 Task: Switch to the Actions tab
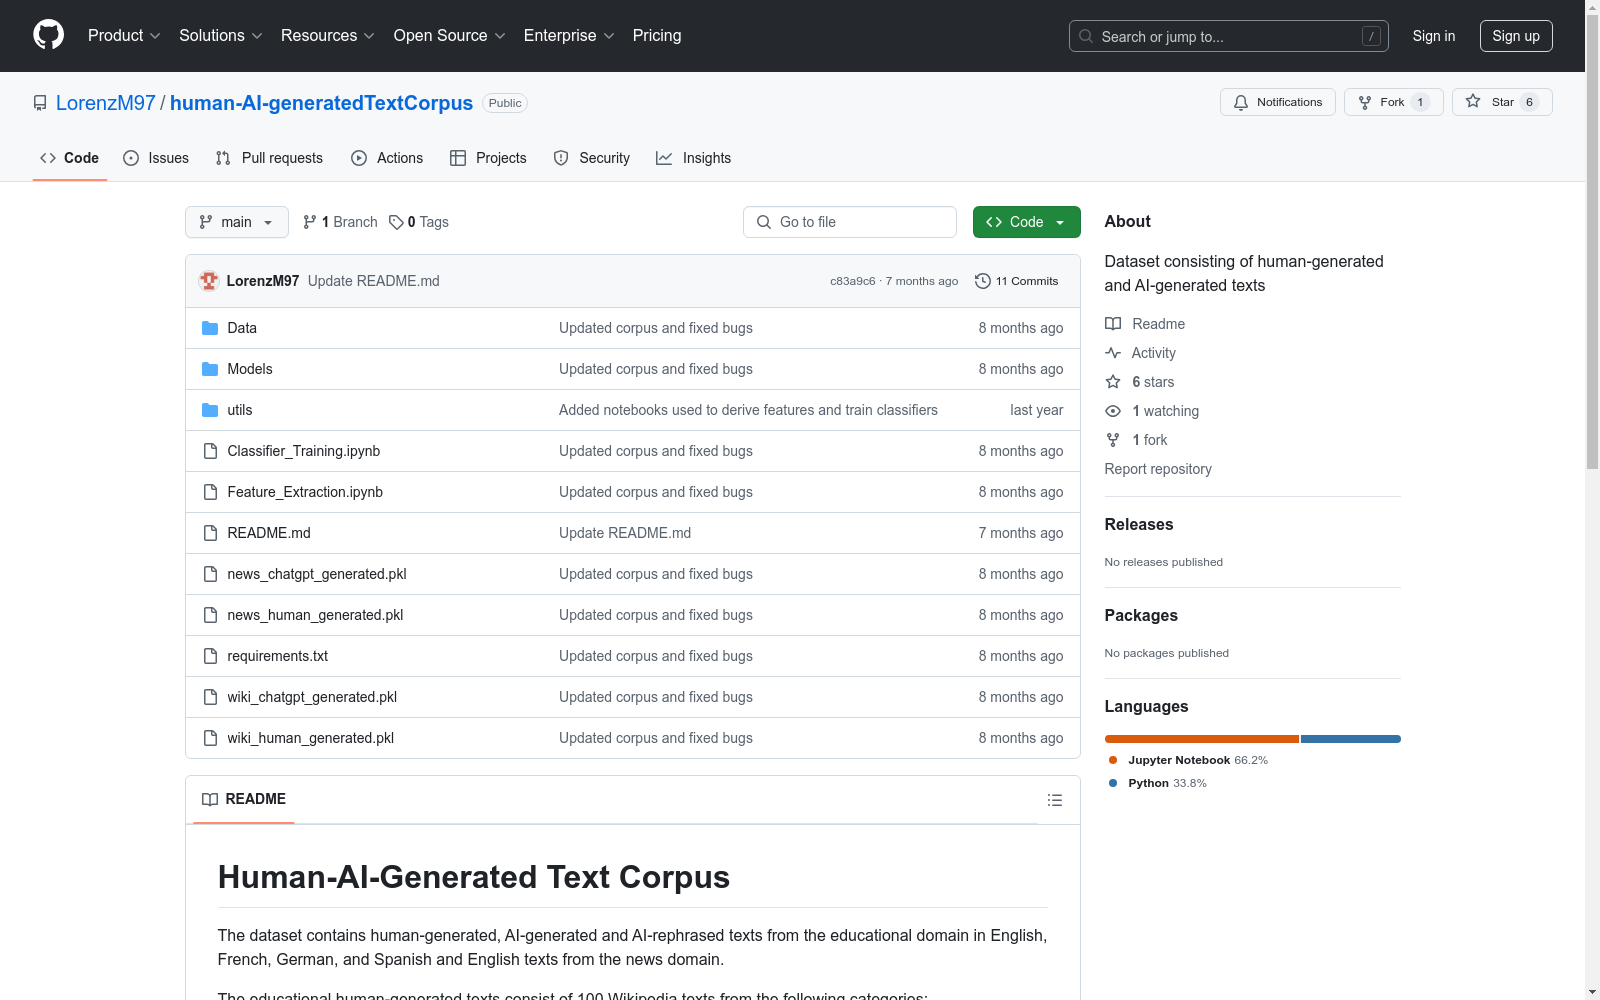coord(387,158)
